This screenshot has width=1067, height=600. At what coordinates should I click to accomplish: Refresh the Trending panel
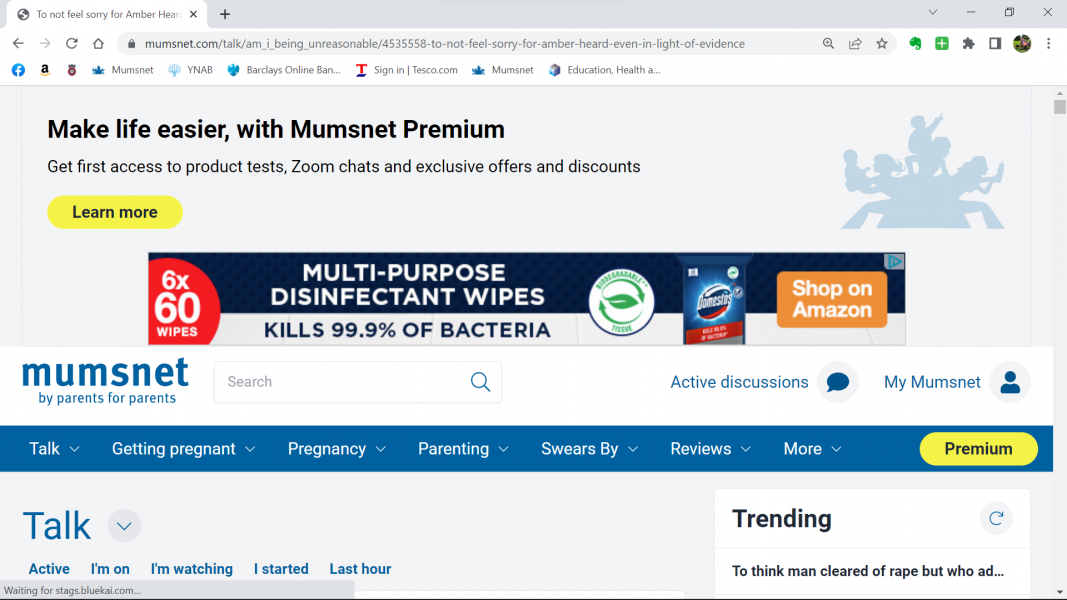coord(995,518)
